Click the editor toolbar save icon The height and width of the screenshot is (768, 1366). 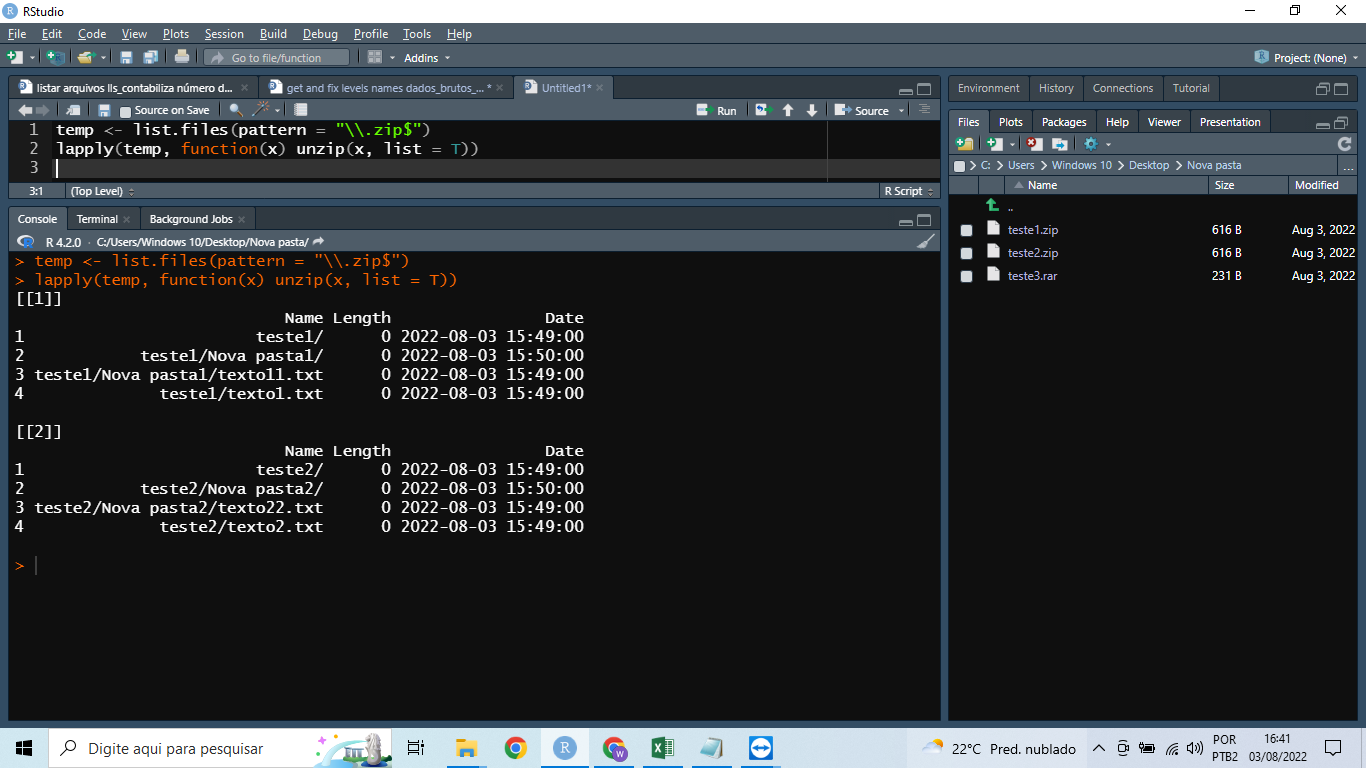(104, 110)
